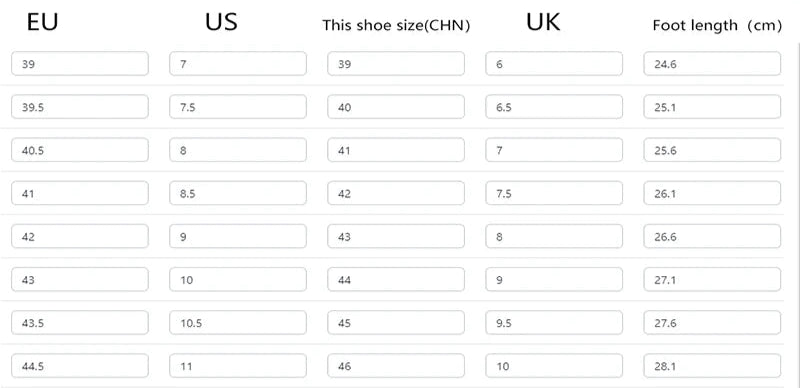Click the vertical scrollbar on right edge
The height and width of the screenshot is (388, 800).
click(x=797, y=214)
